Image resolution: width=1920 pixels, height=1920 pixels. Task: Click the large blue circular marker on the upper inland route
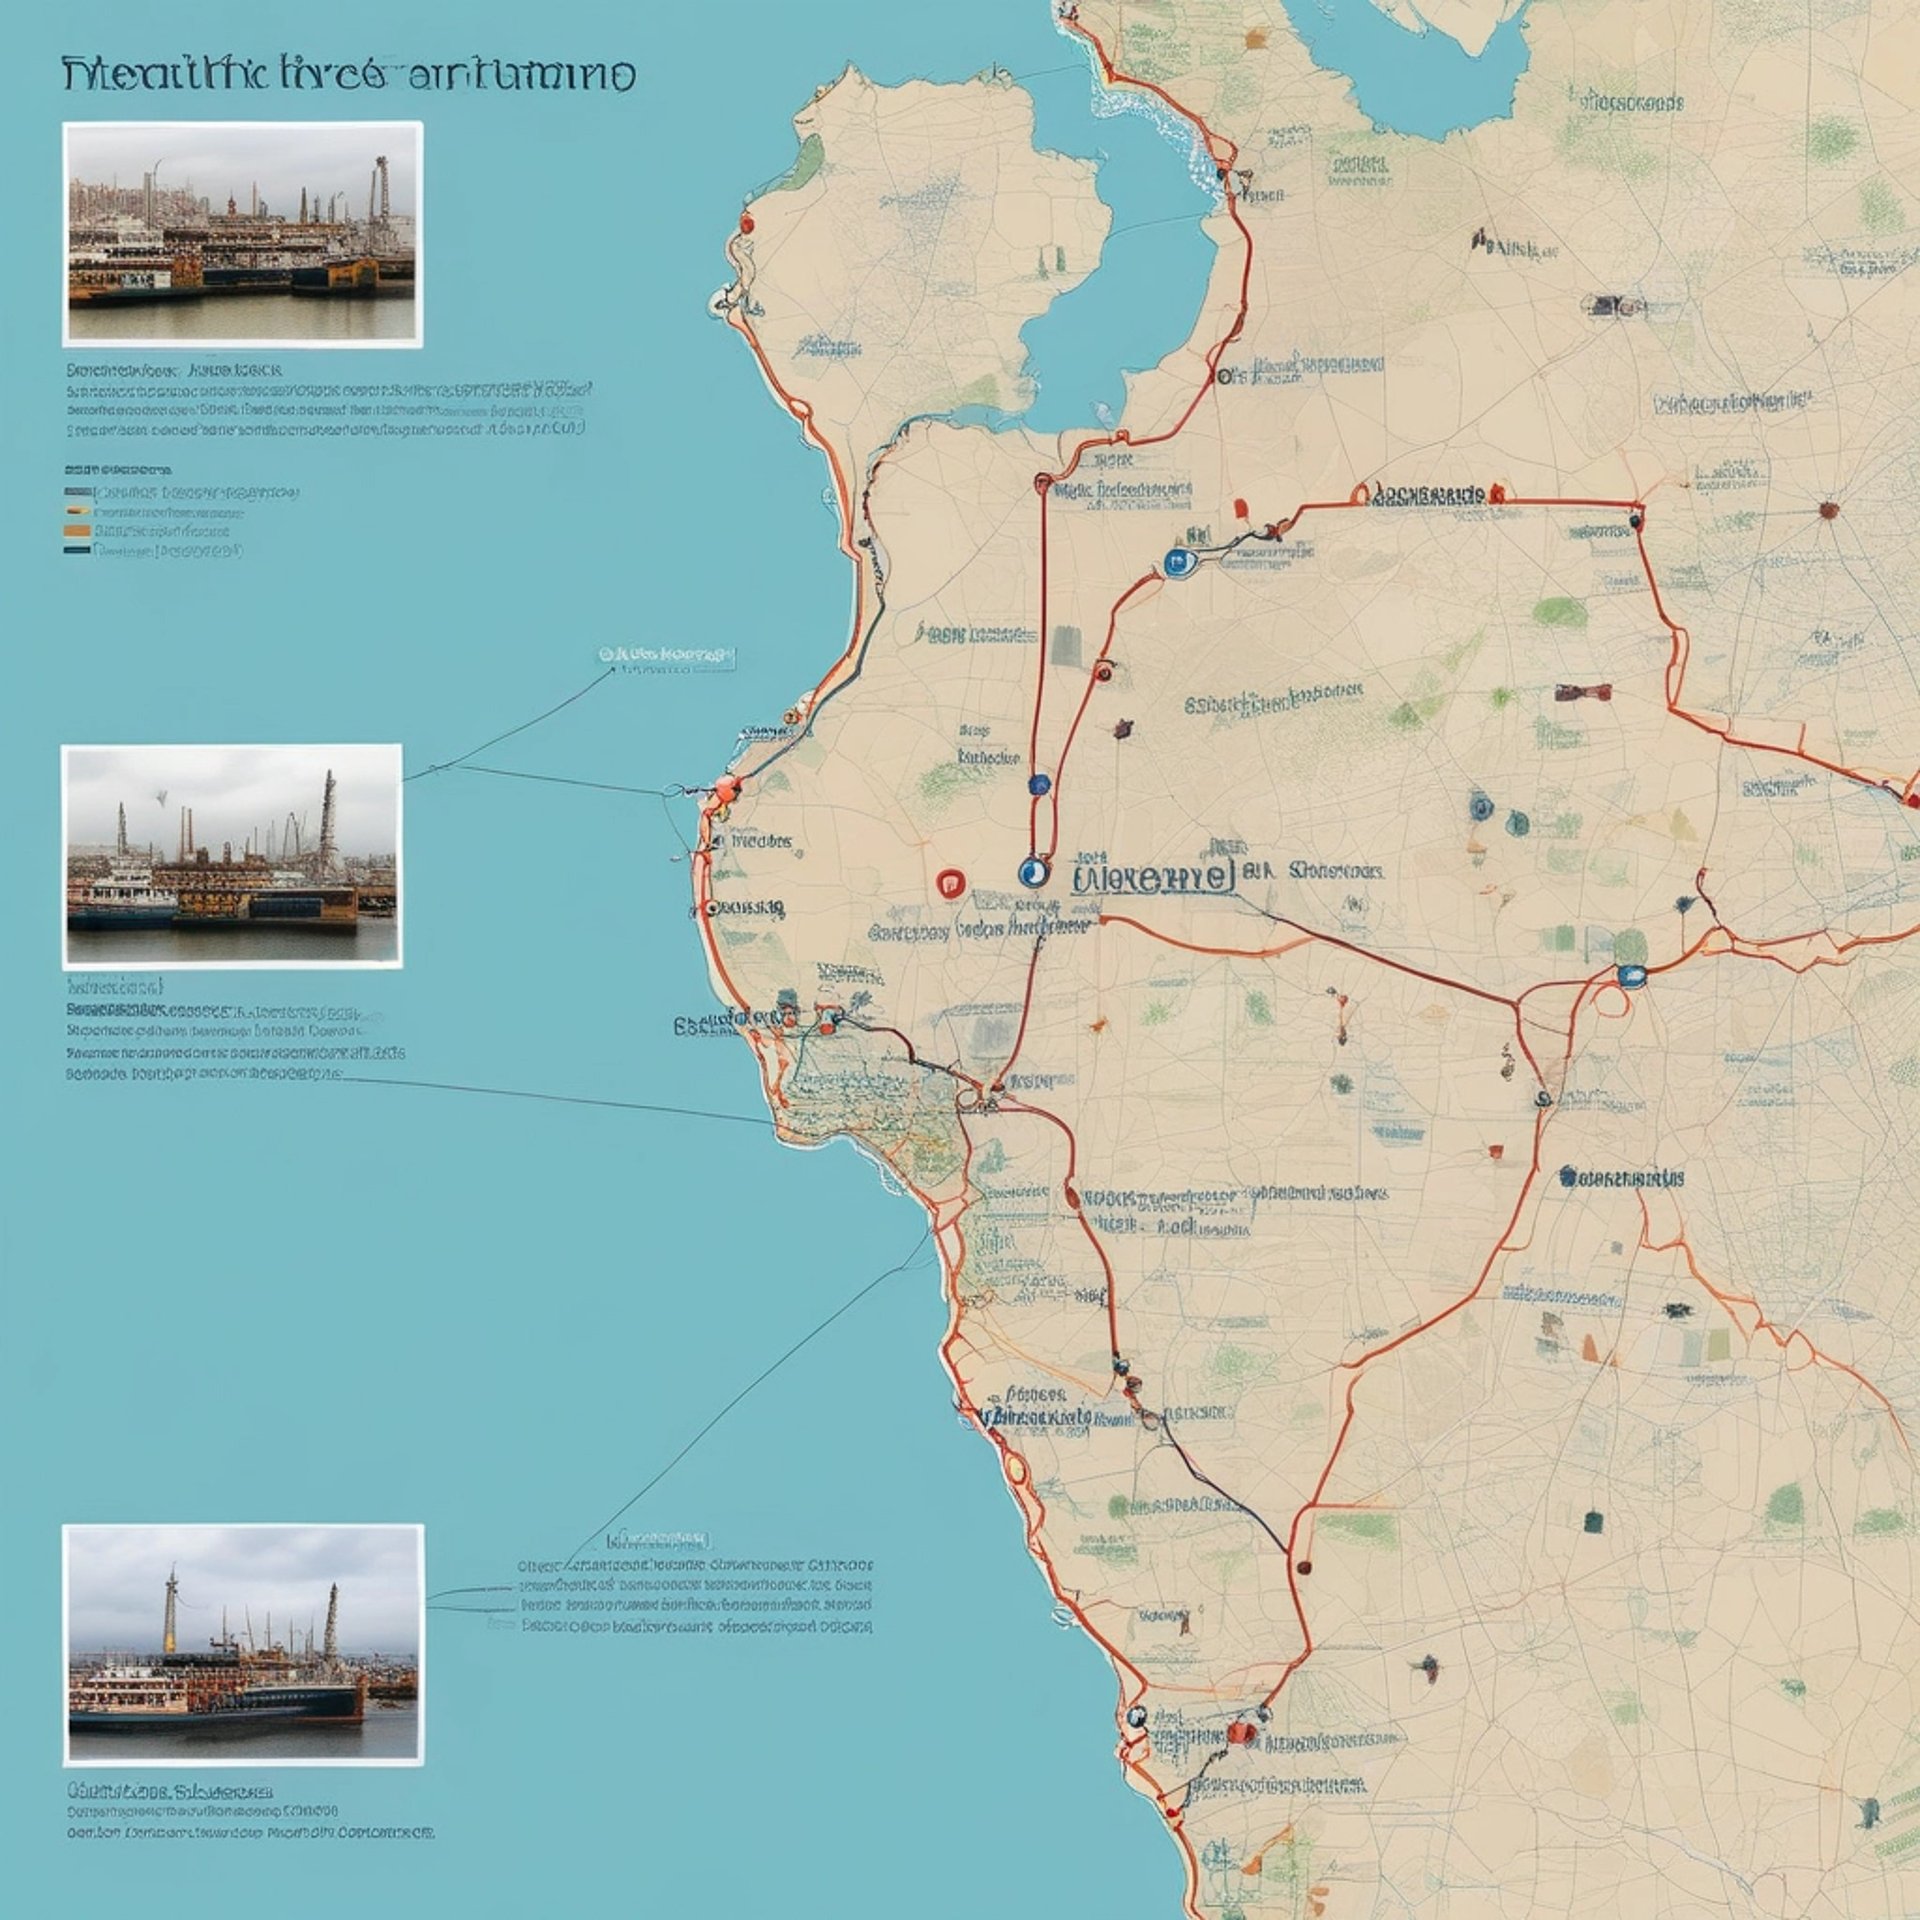(1180, 563)
